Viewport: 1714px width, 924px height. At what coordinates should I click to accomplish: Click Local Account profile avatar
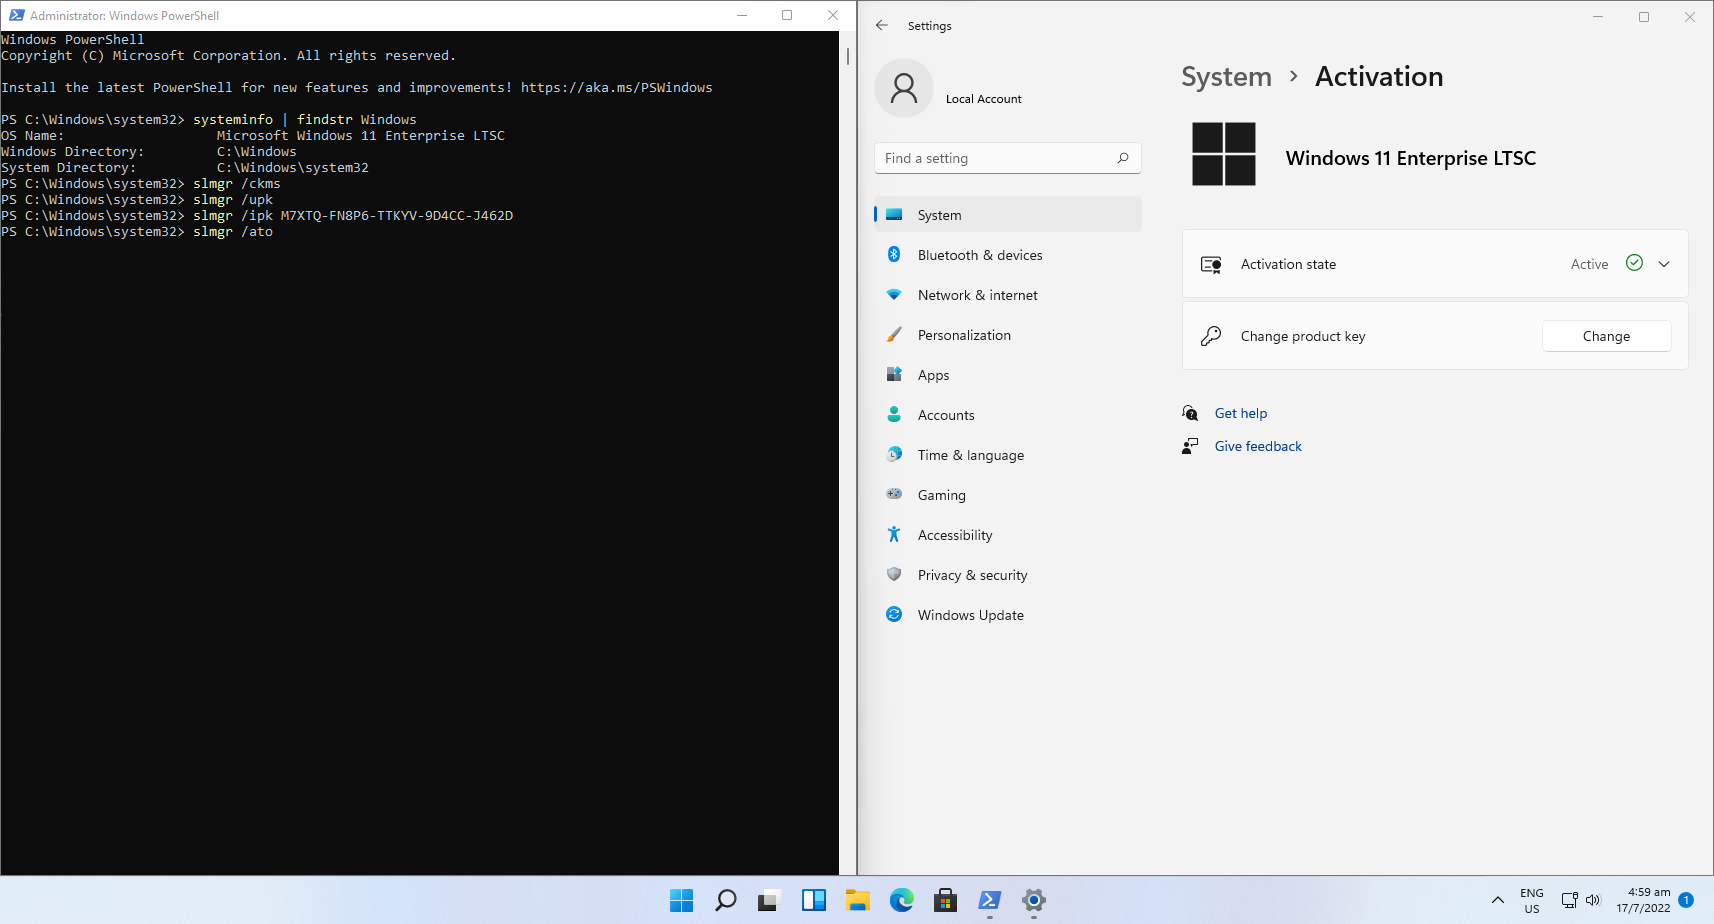[904, 88]
